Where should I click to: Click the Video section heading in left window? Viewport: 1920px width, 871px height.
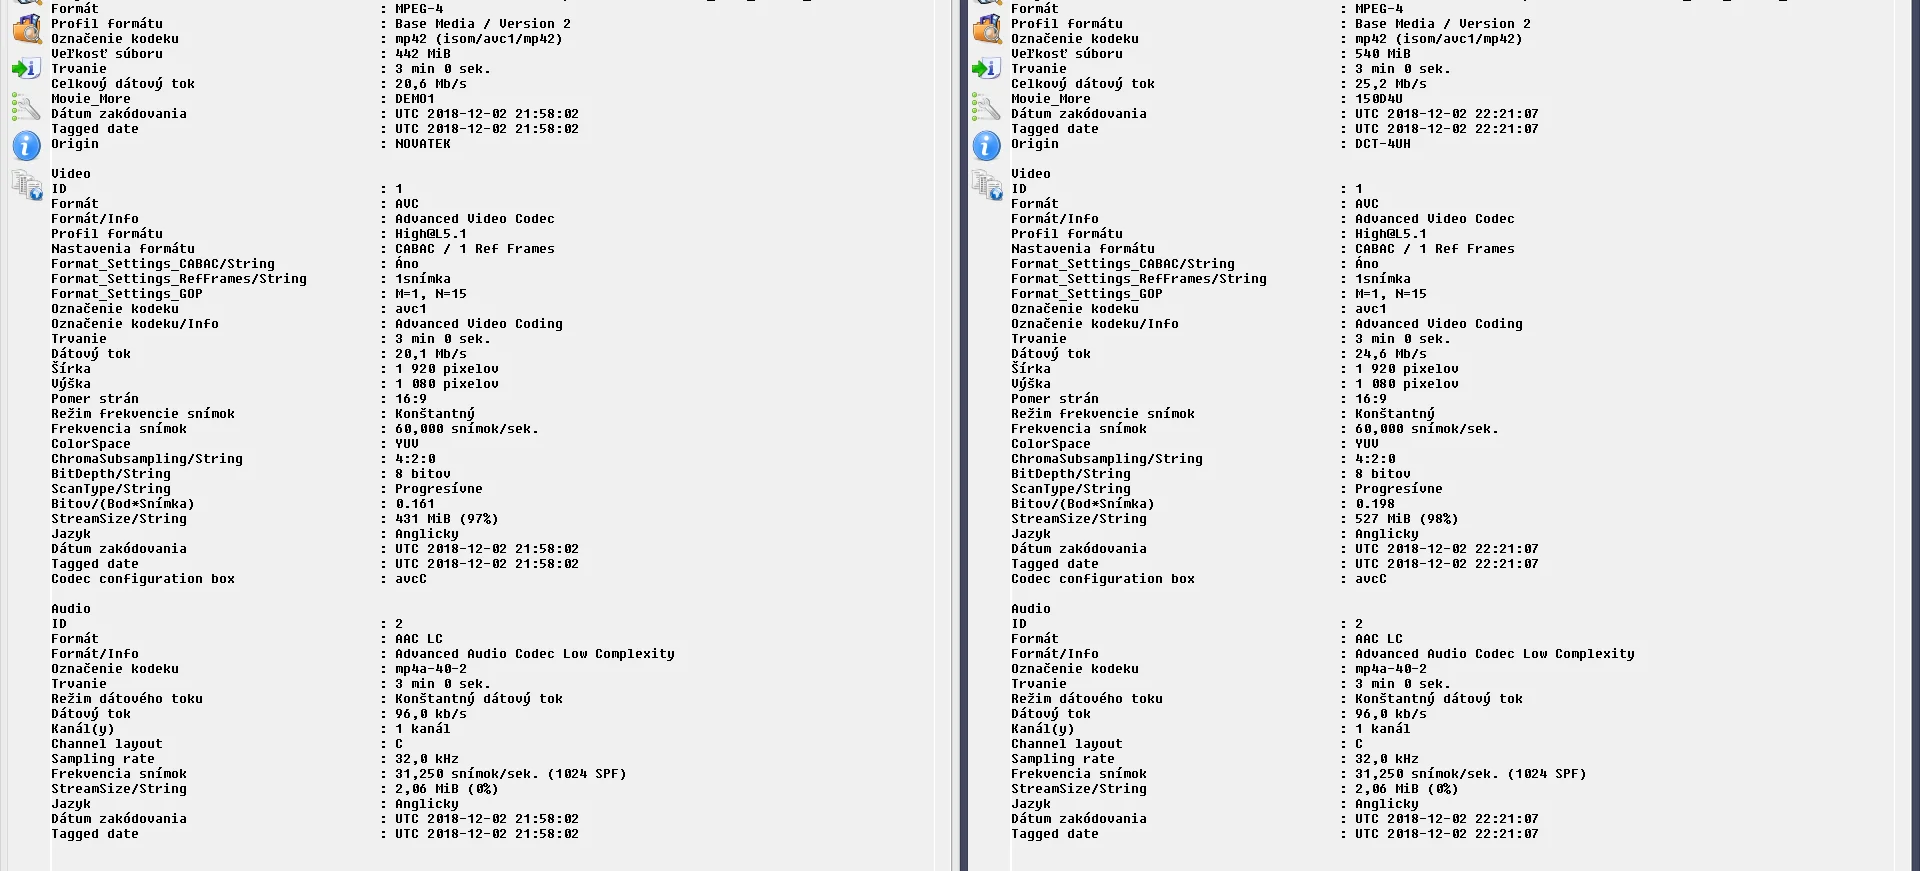coord(71,174)
